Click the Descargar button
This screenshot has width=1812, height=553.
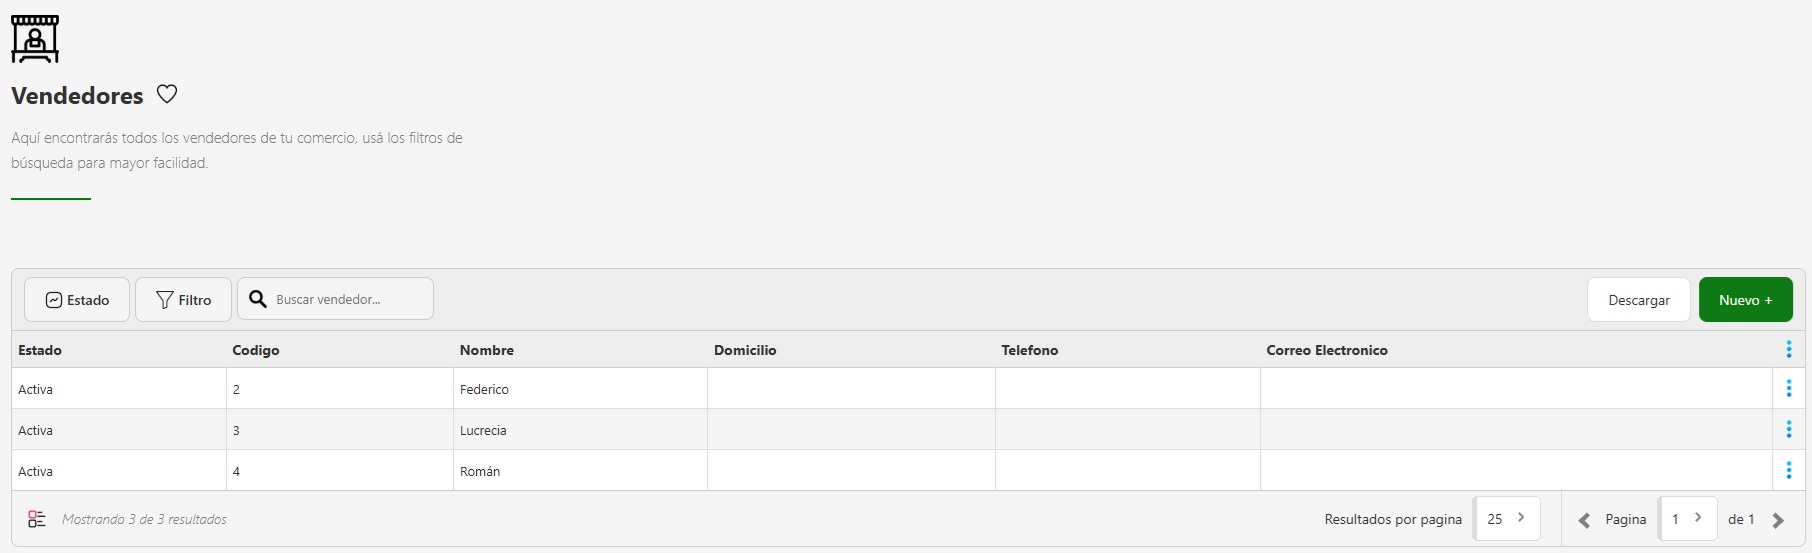coord(1638,300)
